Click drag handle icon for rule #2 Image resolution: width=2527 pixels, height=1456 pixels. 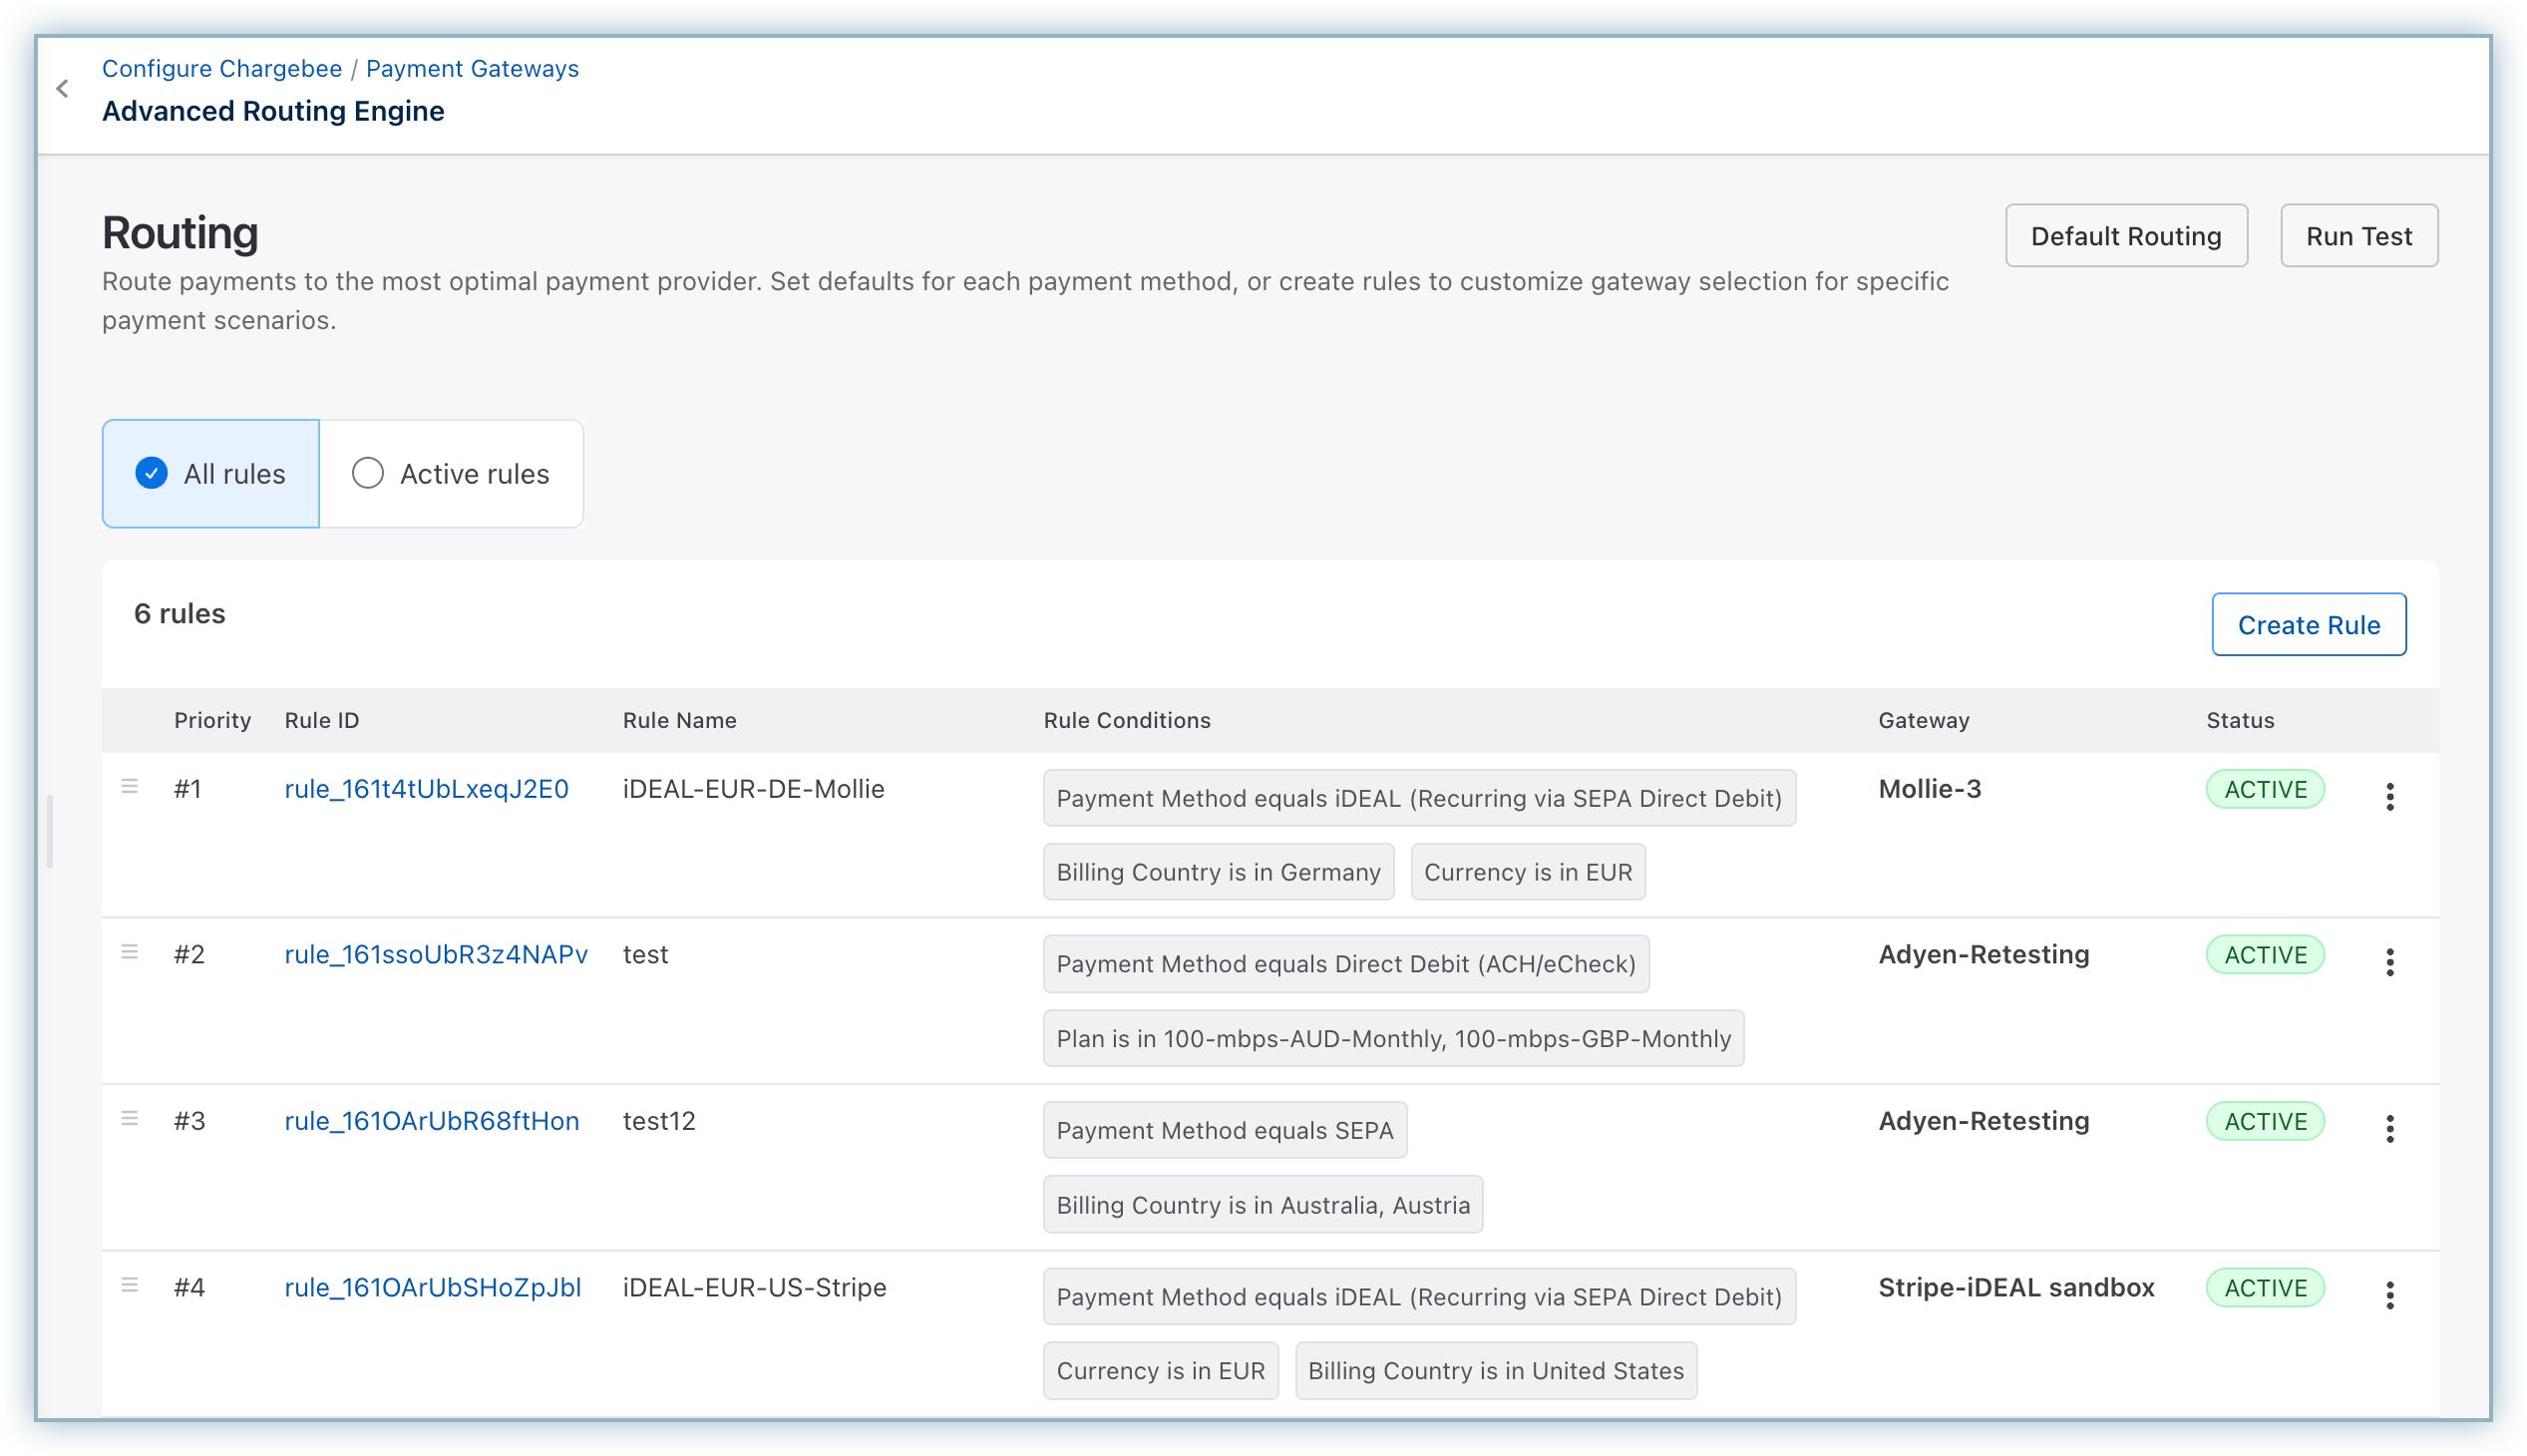(x=130, y=952)
